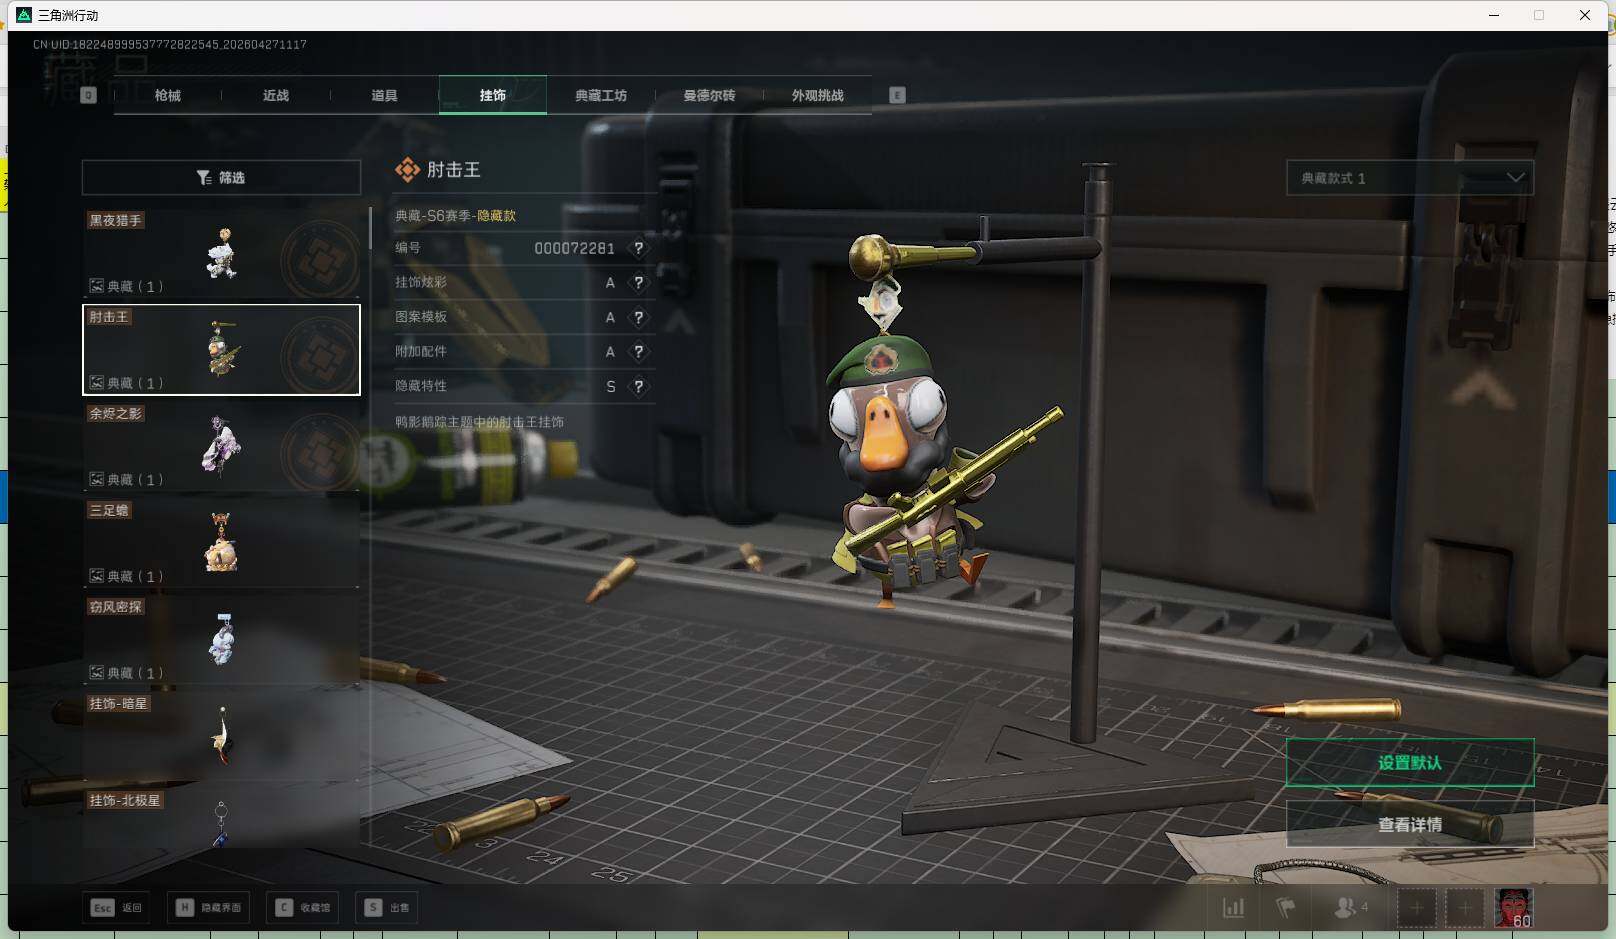Click the second empty squad slot plus
Image resolution: width=1616 pixels, height=939 pixels.
click(1464, 908)
